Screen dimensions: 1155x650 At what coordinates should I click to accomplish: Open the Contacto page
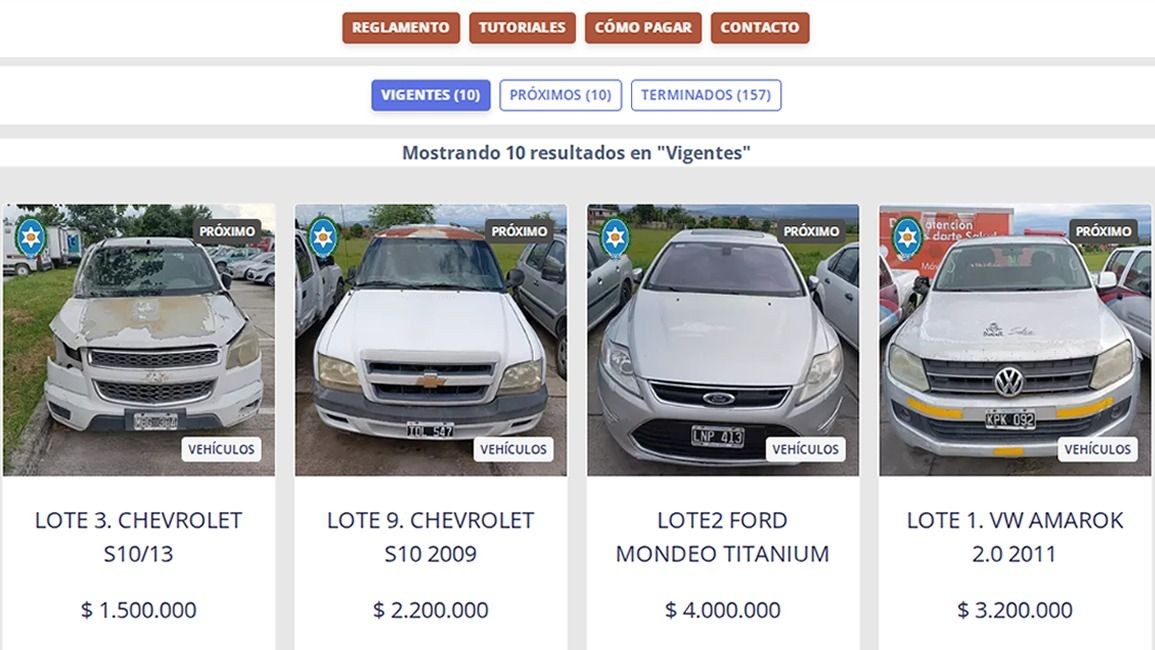pyautogui.click(x=759, y=28)
